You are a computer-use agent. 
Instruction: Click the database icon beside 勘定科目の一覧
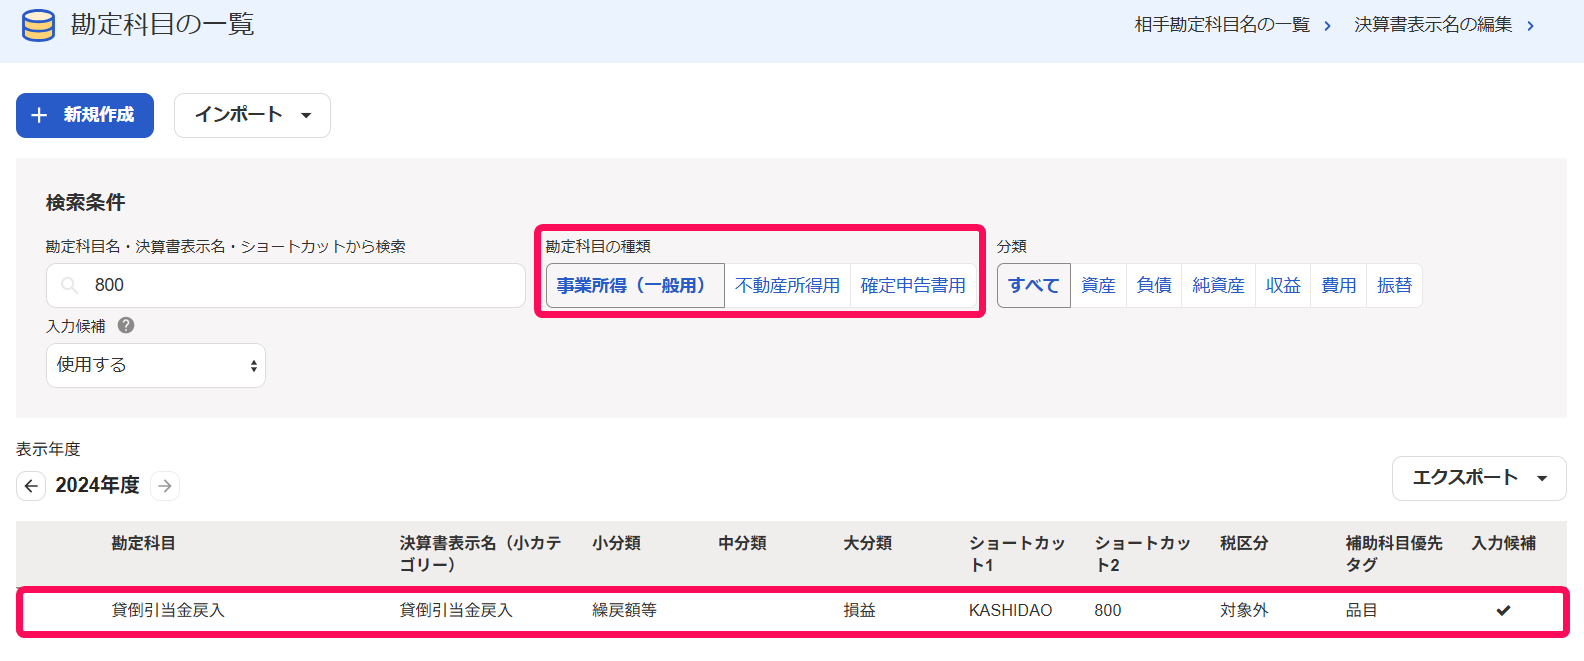point(38,25)
